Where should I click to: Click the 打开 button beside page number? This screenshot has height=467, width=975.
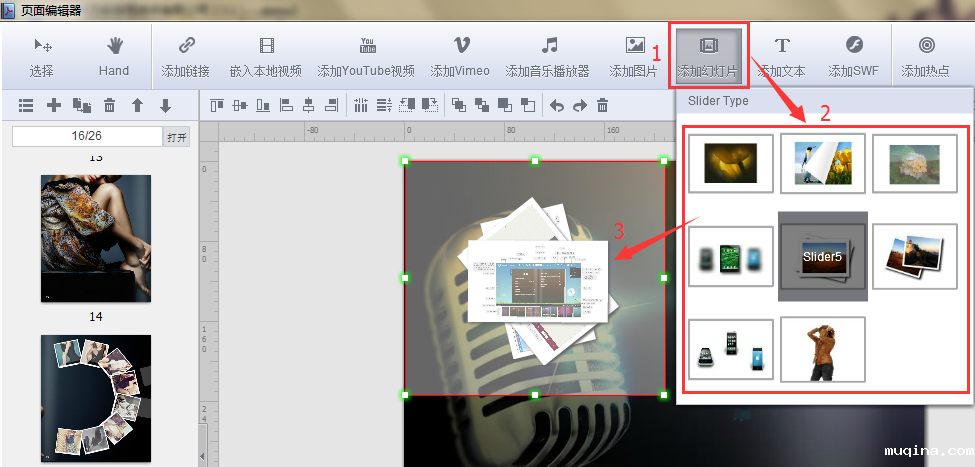(177, 137)
